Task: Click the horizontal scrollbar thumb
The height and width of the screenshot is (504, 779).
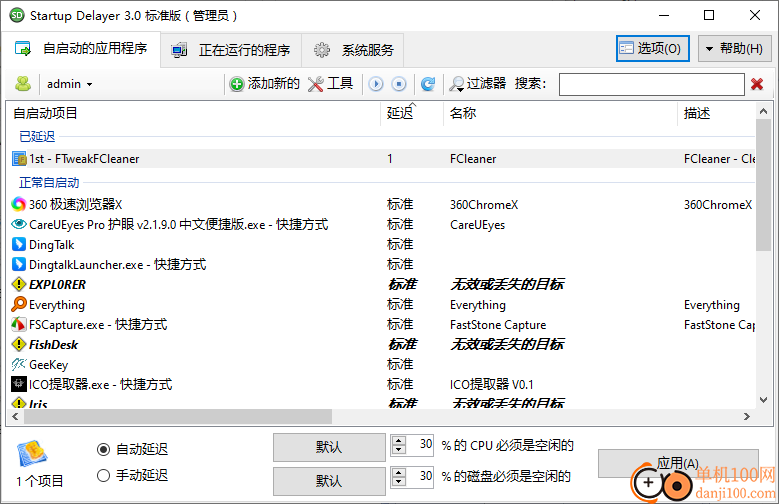Action: coord(178,417)
